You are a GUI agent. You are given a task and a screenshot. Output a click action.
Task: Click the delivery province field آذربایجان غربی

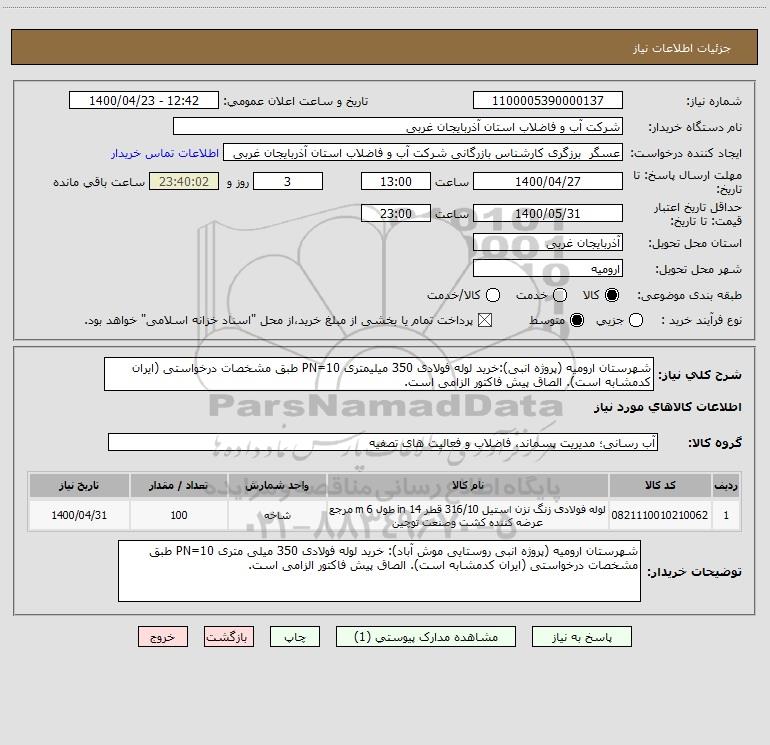pyautogui.click(x=548, y=243)
